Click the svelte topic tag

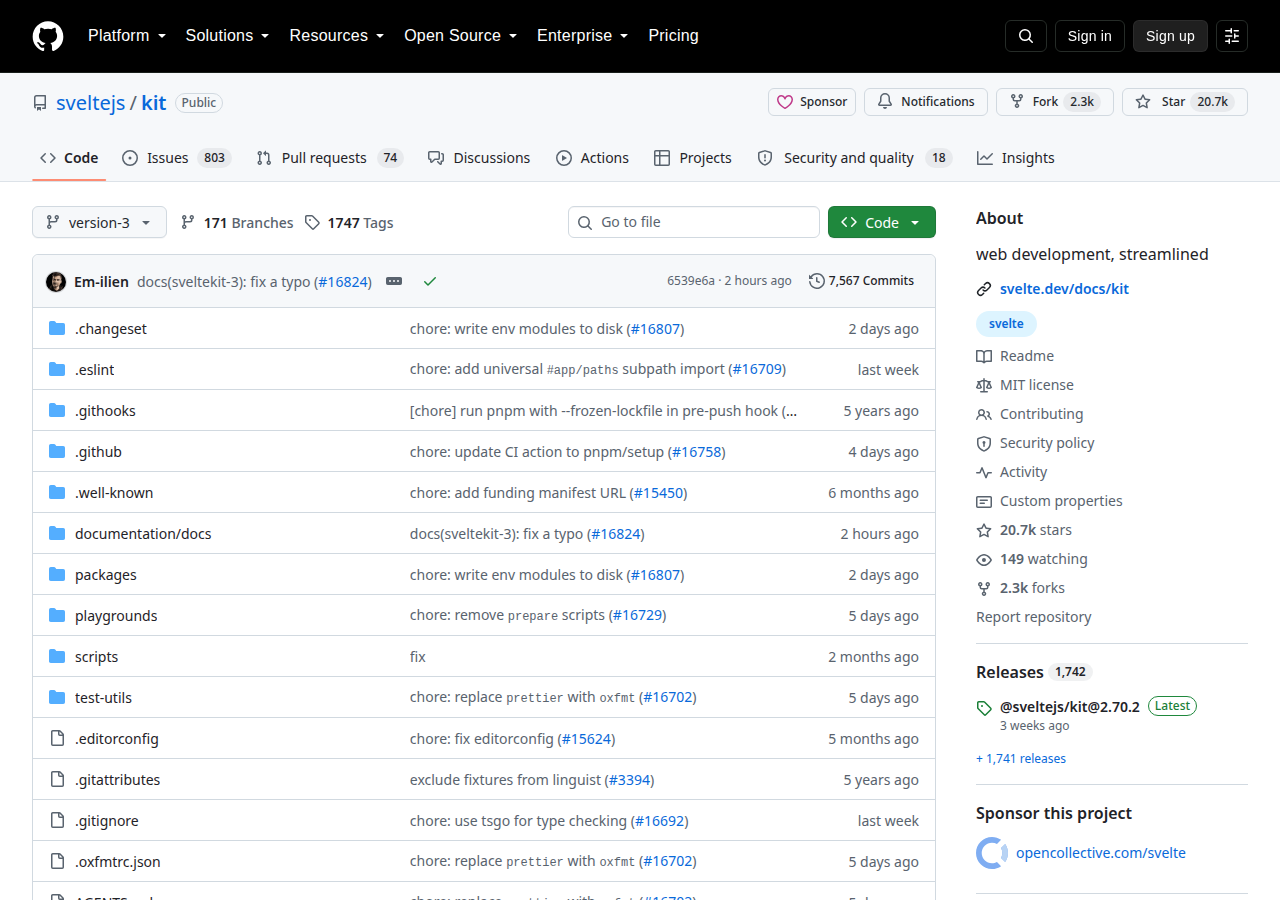[x=1006, y=324]
